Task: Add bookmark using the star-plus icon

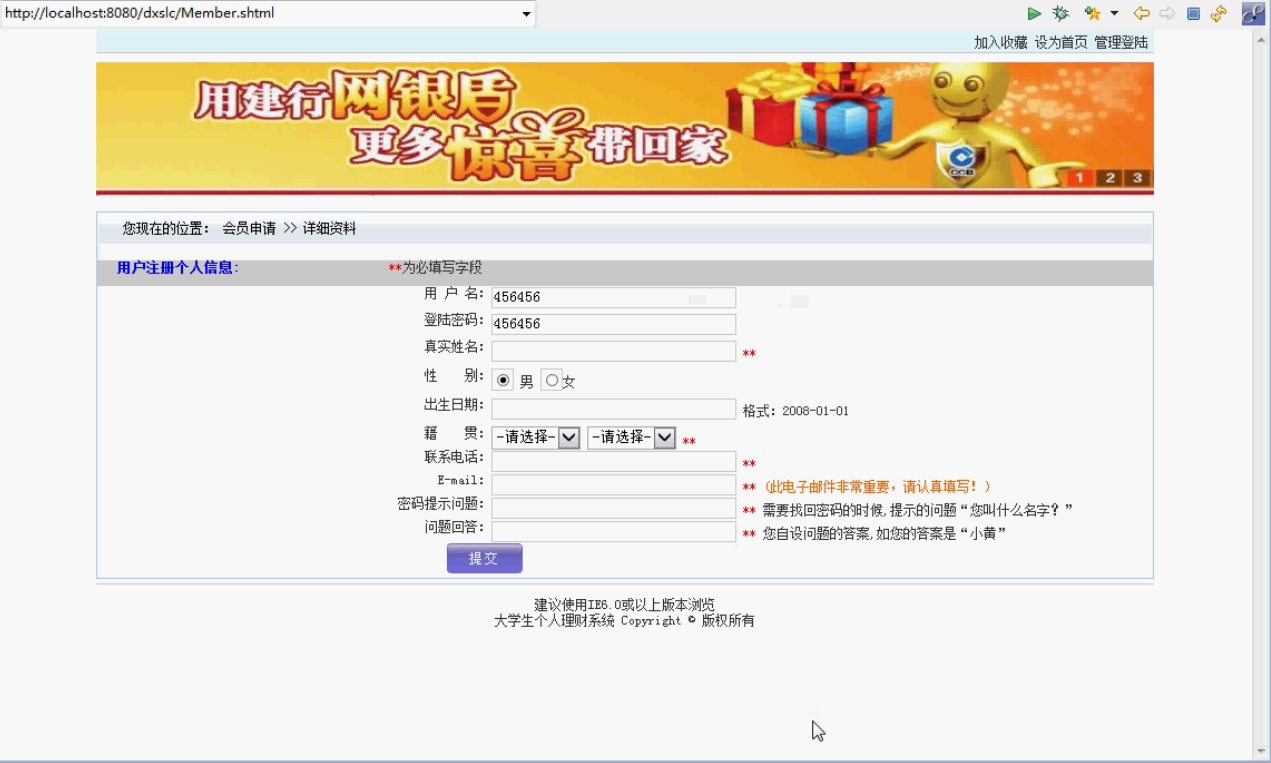Action: [1092, 14]
